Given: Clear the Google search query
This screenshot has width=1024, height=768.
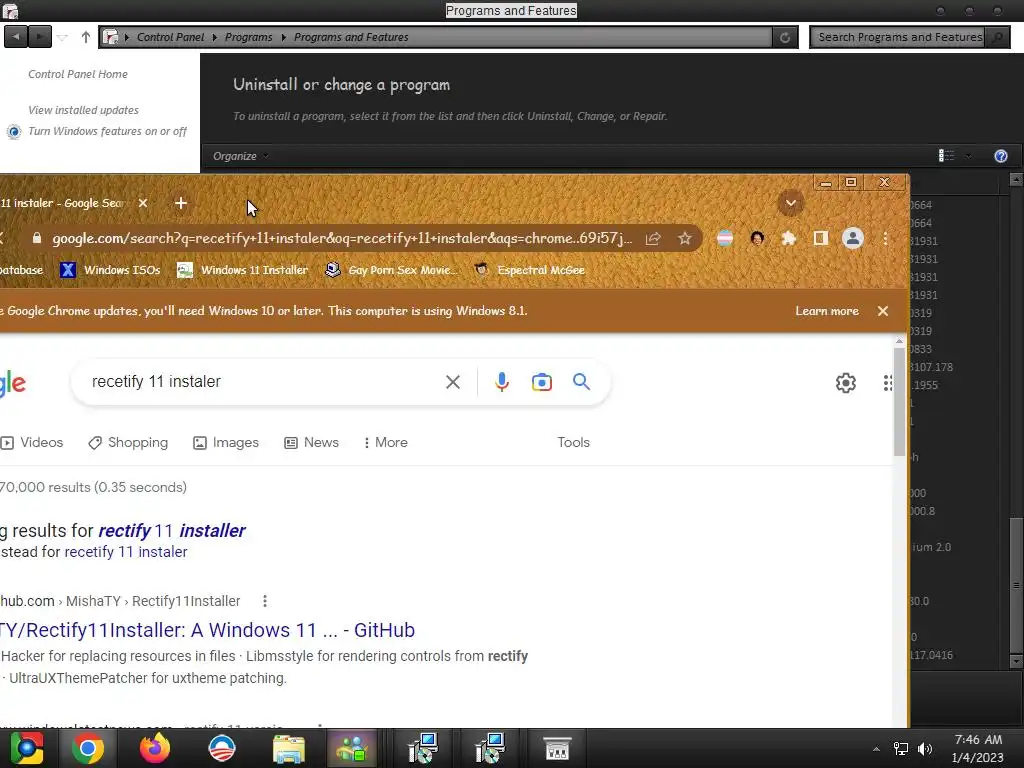Looking at the screenshot, I should coord(453,382).
